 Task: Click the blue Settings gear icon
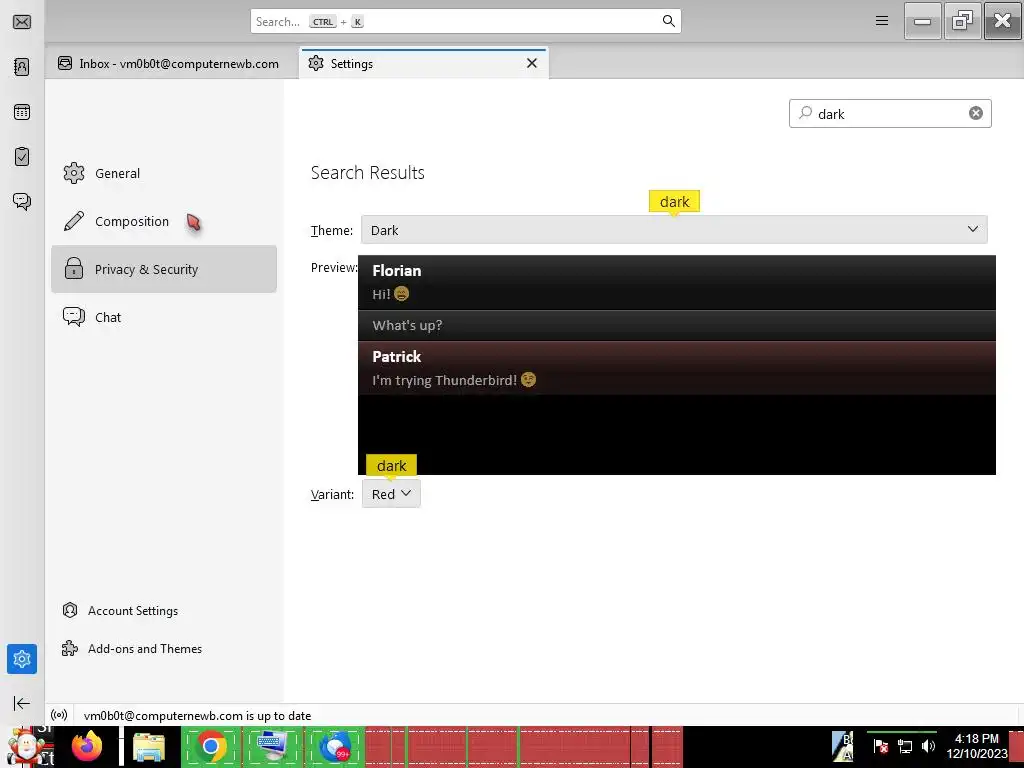pyautogui.click(x=22, y=659)
